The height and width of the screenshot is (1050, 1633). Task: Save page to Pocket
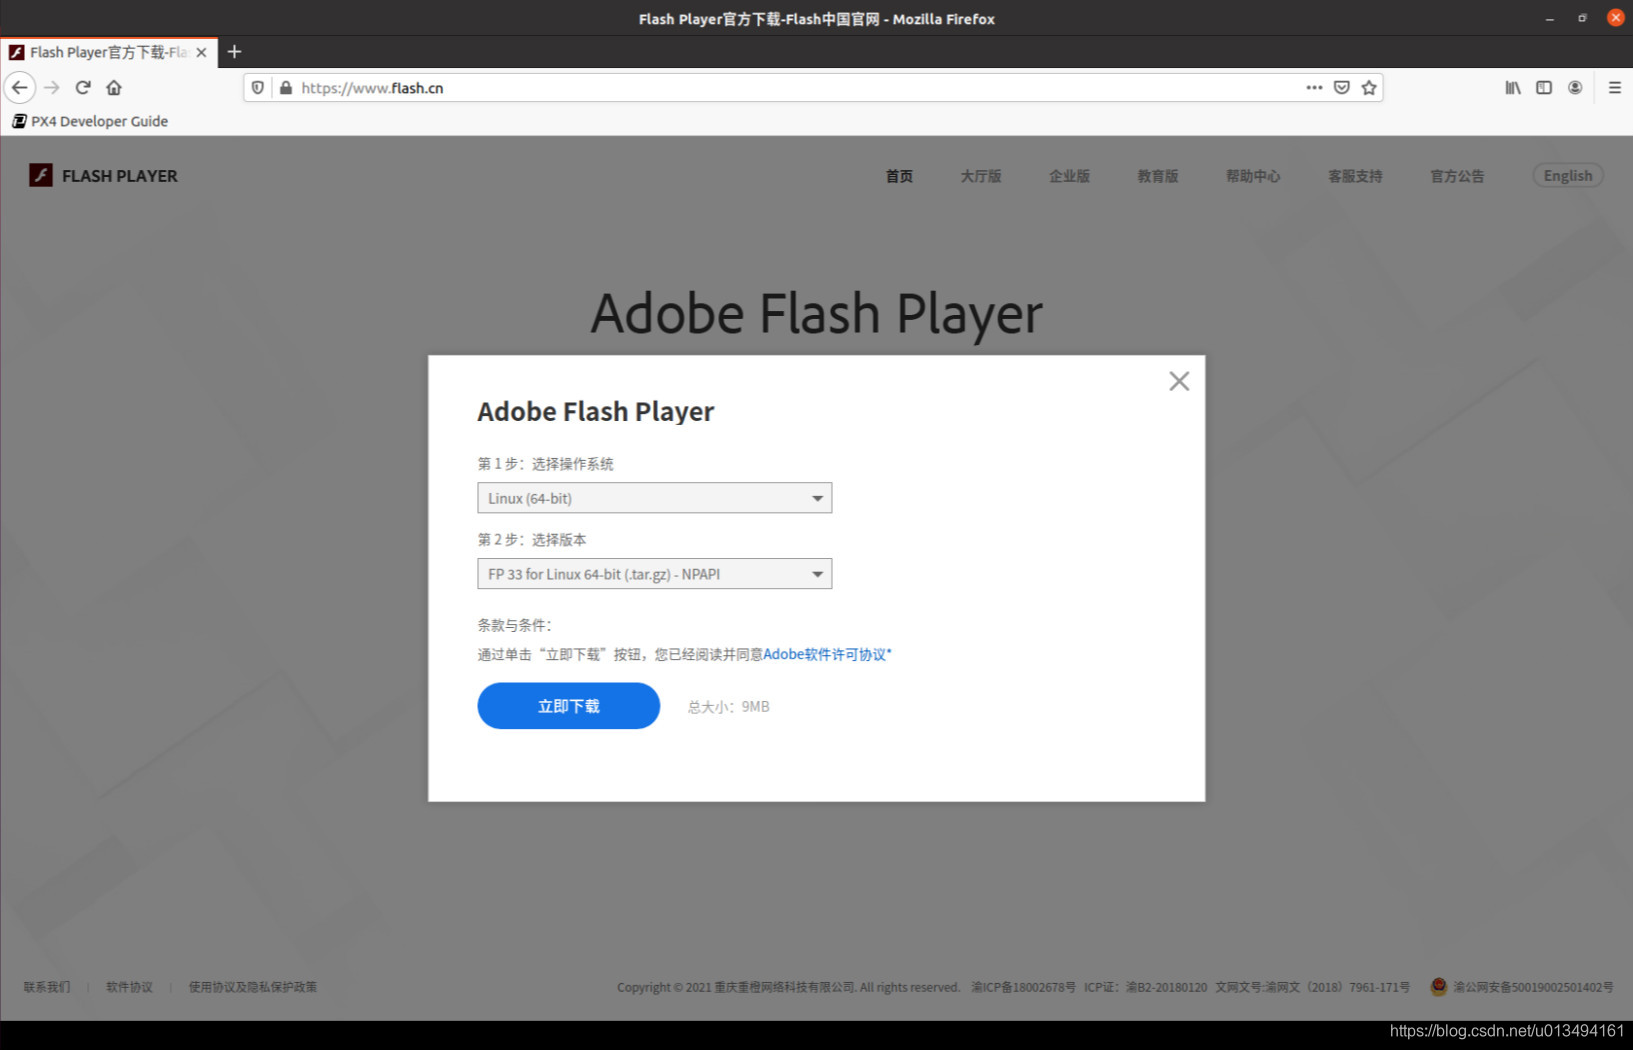point(1342,88)
